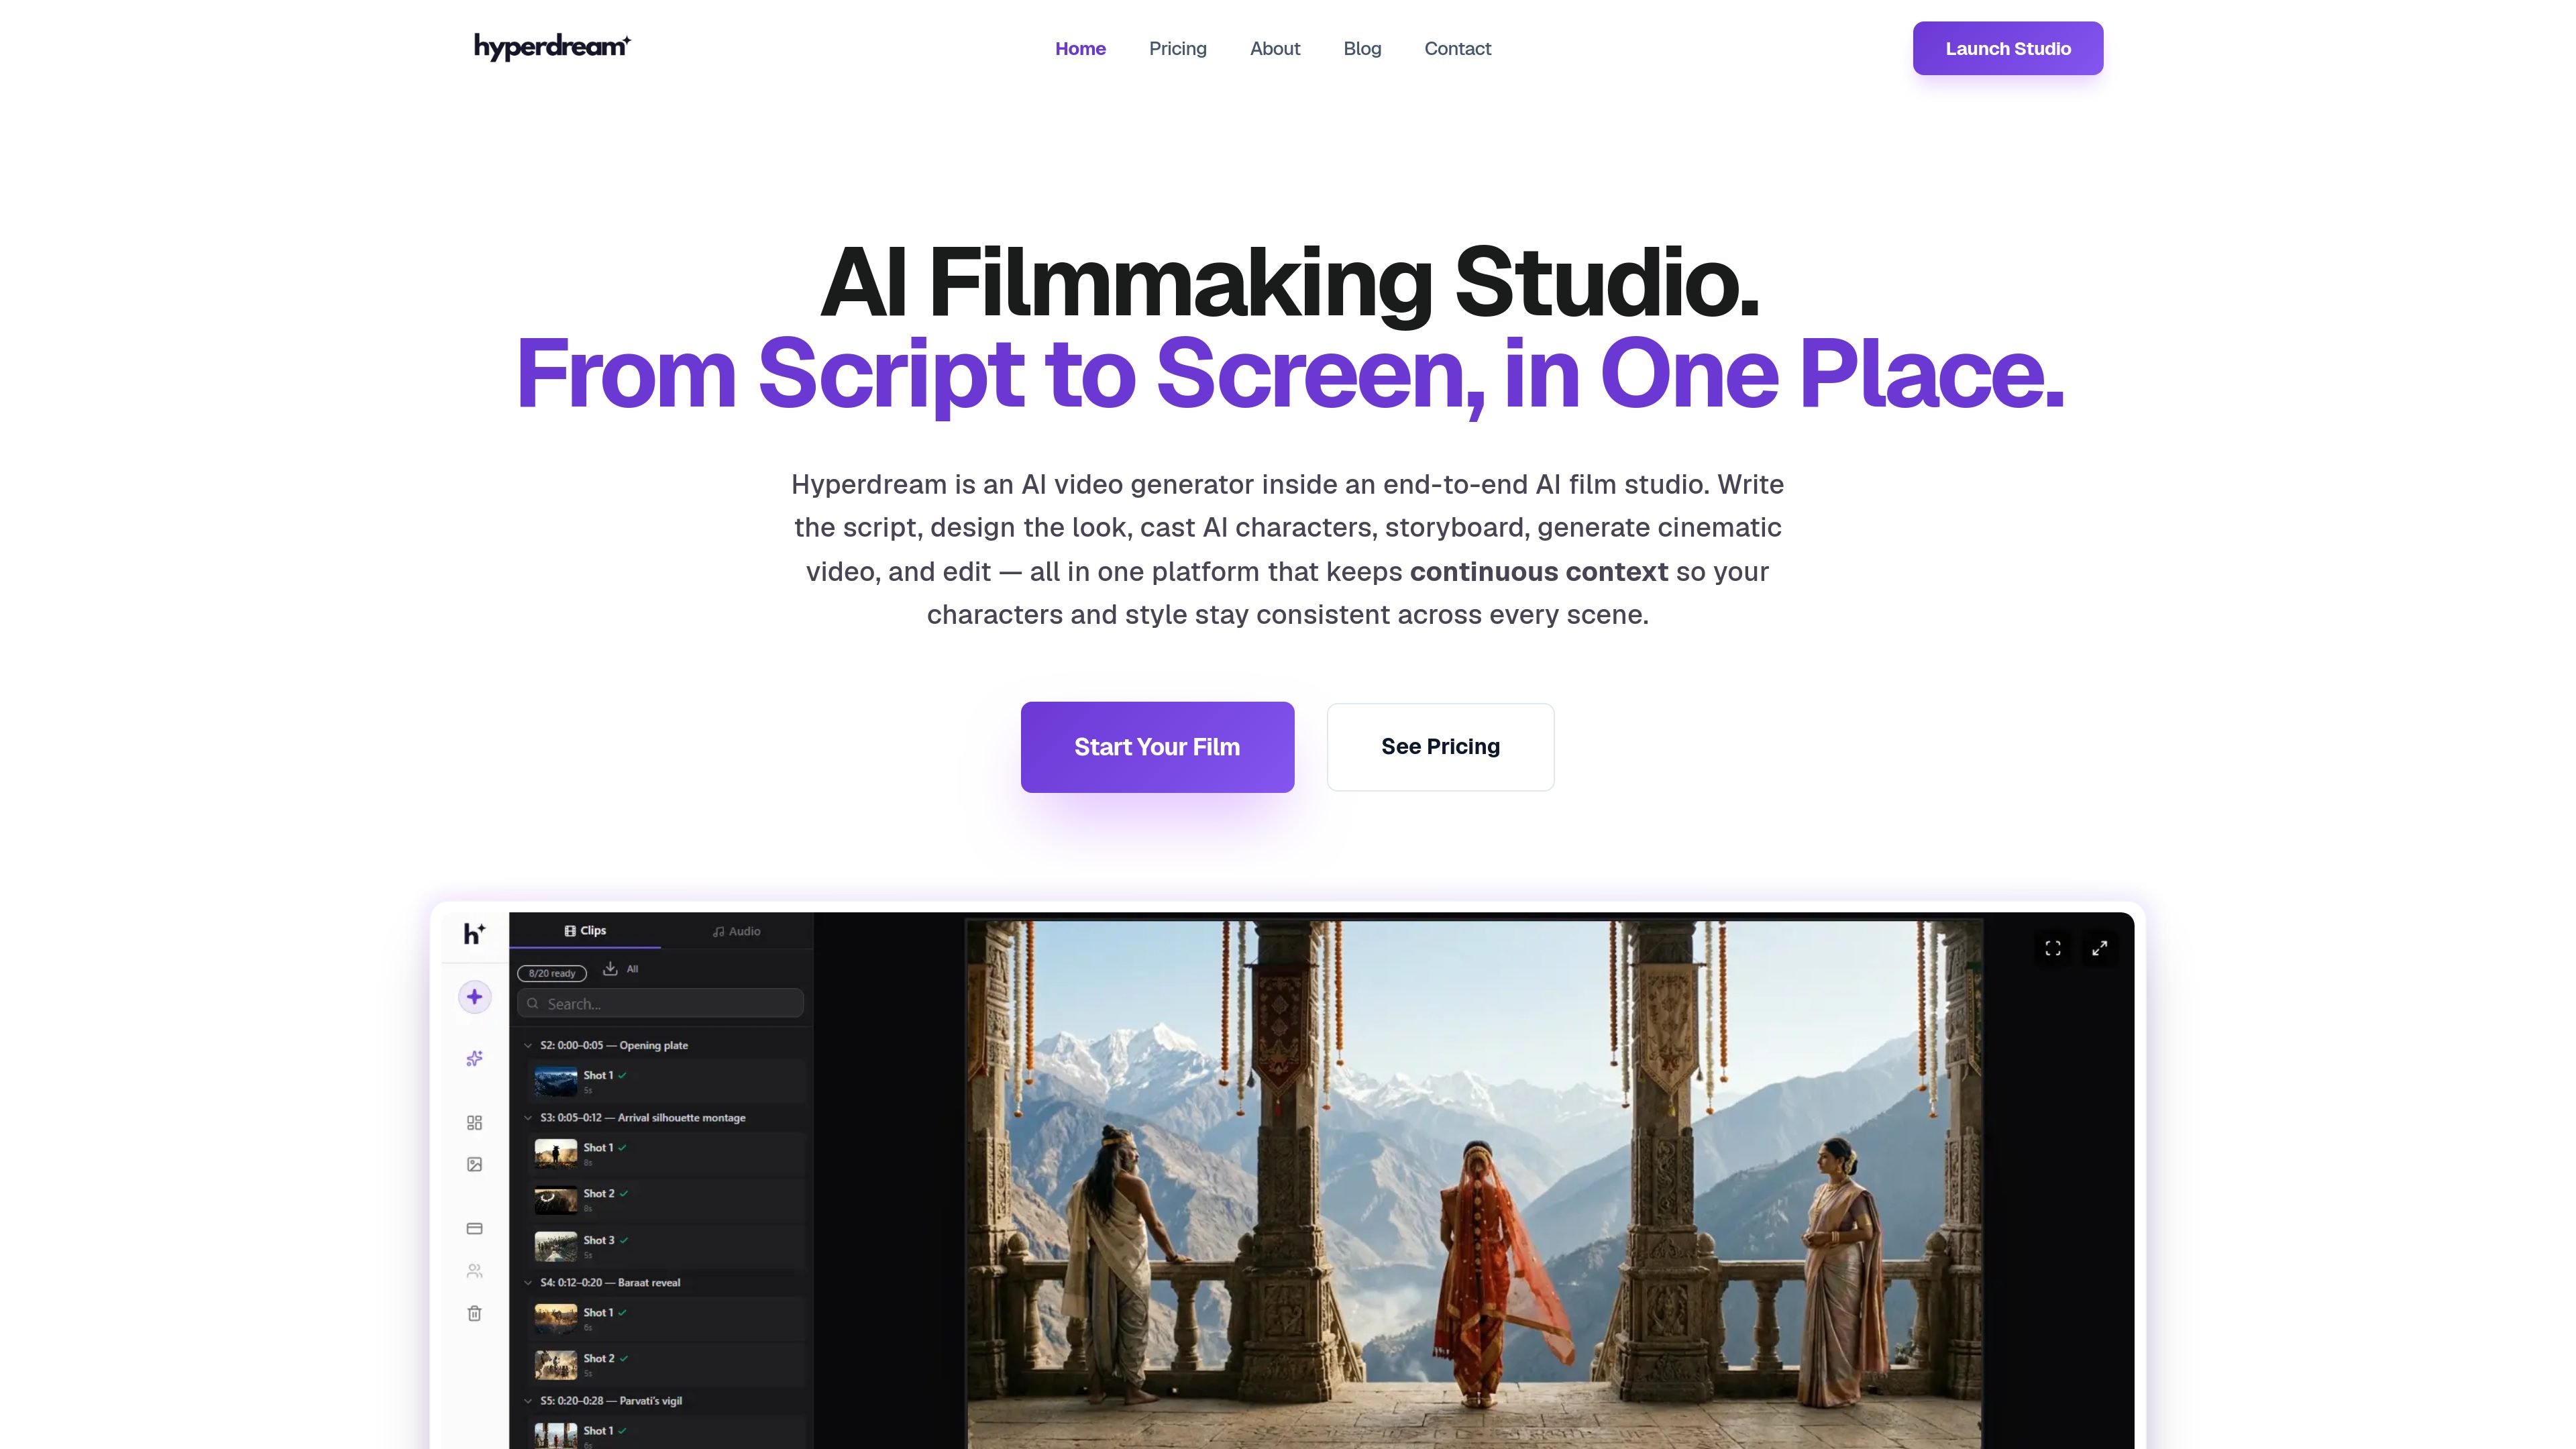Click the trash bin icon in sidebar
This screenshot has height=1449, width=2576.
[x=475, y=1313]
